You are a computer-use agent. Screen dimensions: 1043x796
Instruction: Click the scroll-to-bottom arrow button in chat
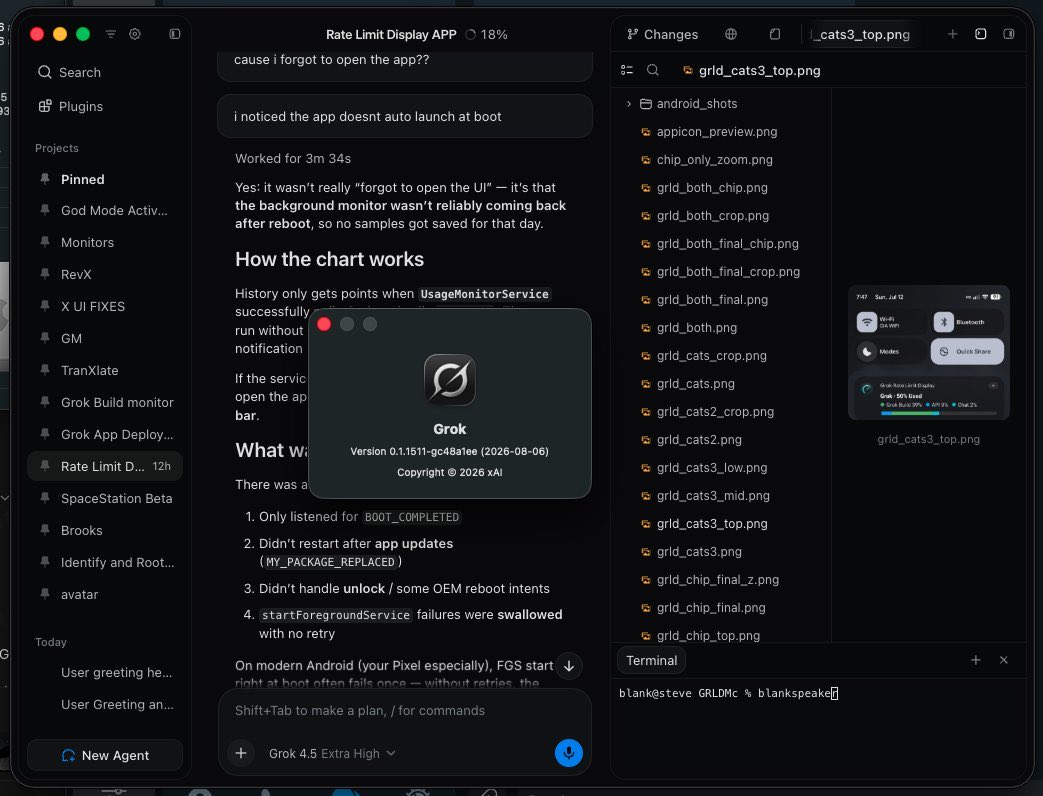pos(569,666)
